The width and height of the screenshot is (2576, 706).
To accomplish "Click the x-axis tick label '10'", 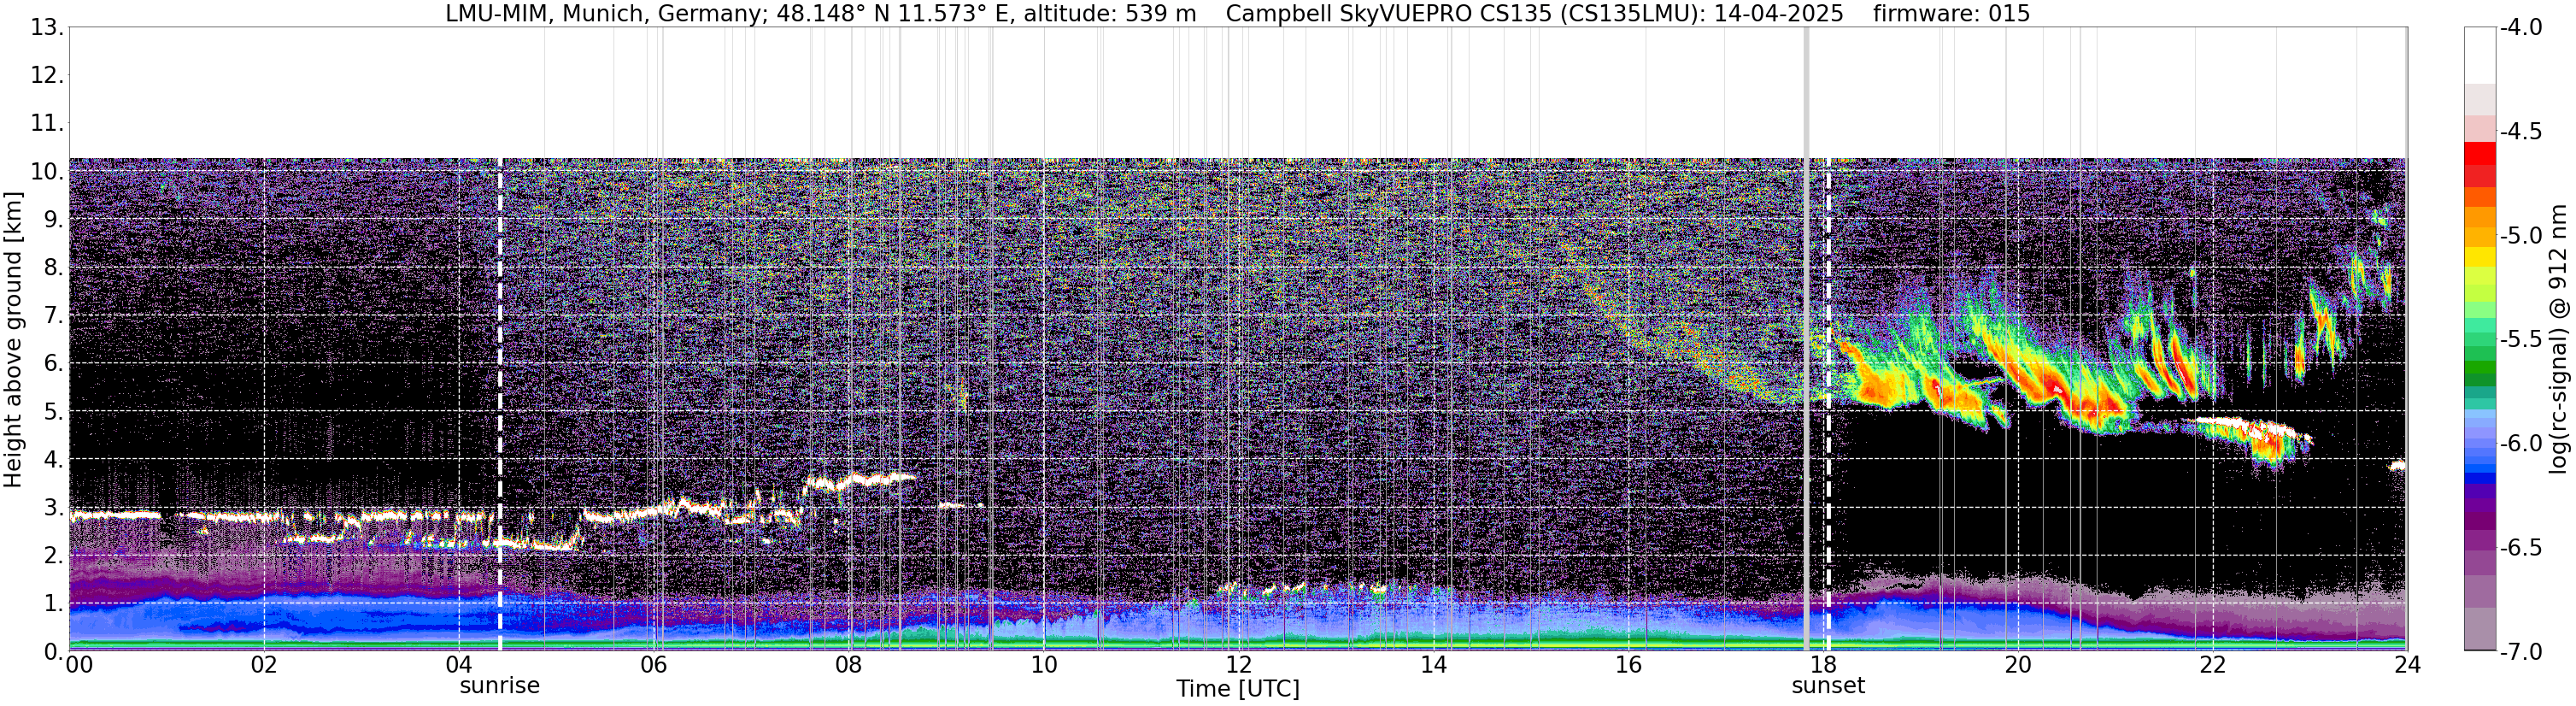I will (x=1043, y=666).
